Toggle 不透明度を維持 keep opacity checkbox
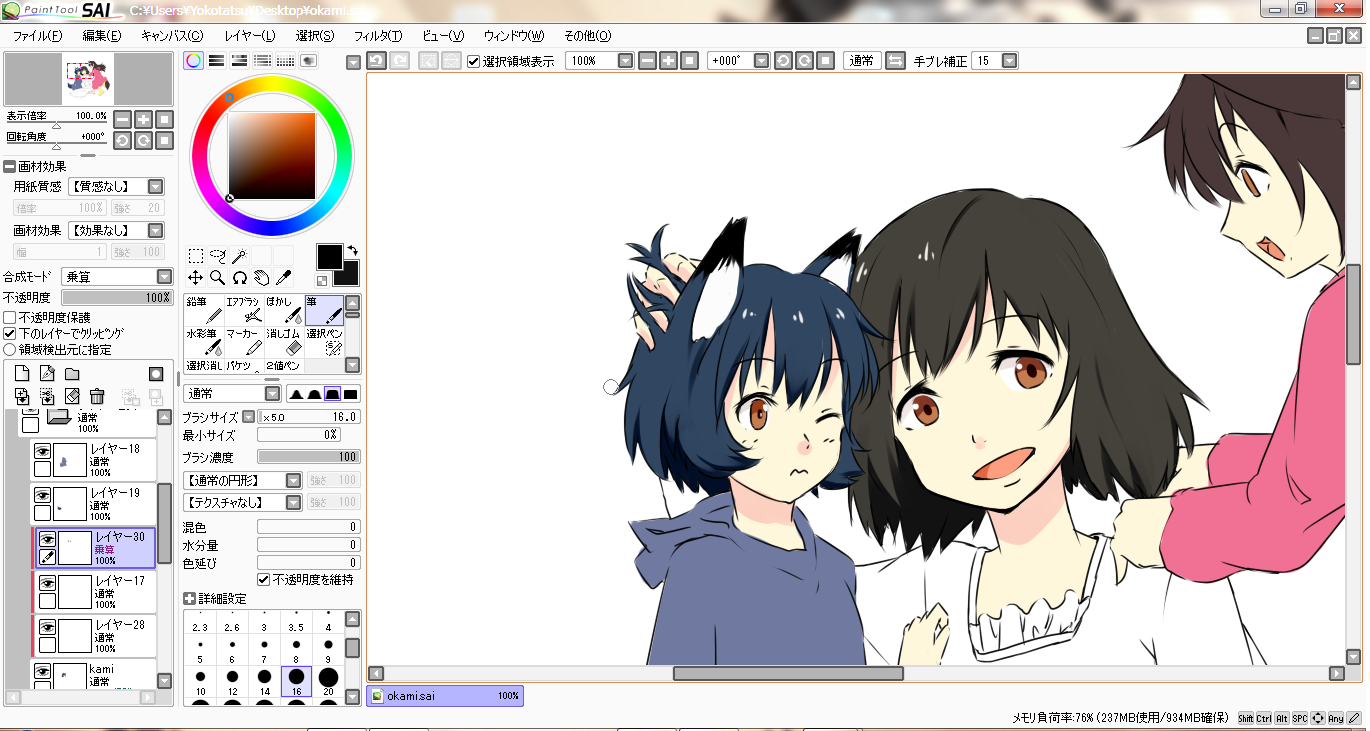The width and height of the screenshot is (1370, 731). click(x=264, y=580)
